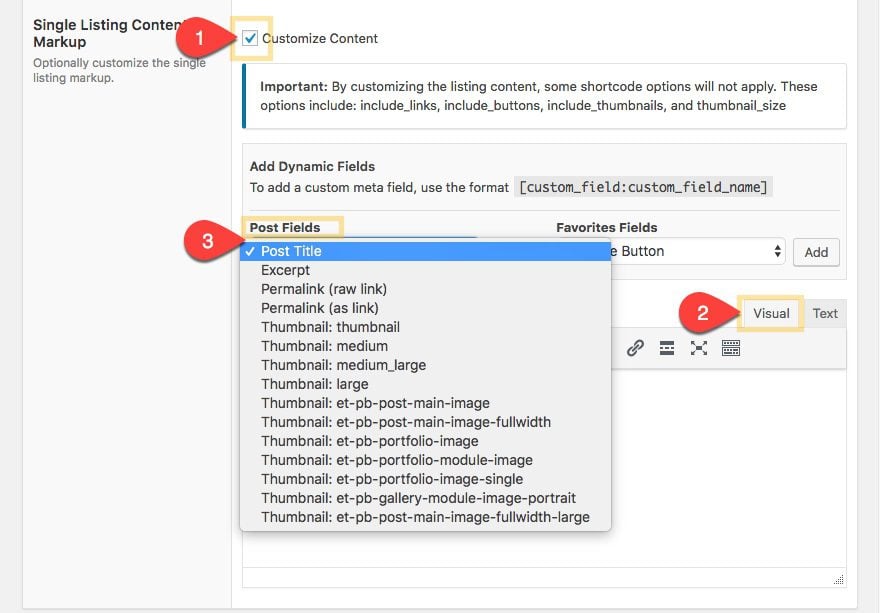Viewport: 880px width, 613px height.
Task: Click the Add button for Favorites Fields
Action: click(x=816, y=252)
